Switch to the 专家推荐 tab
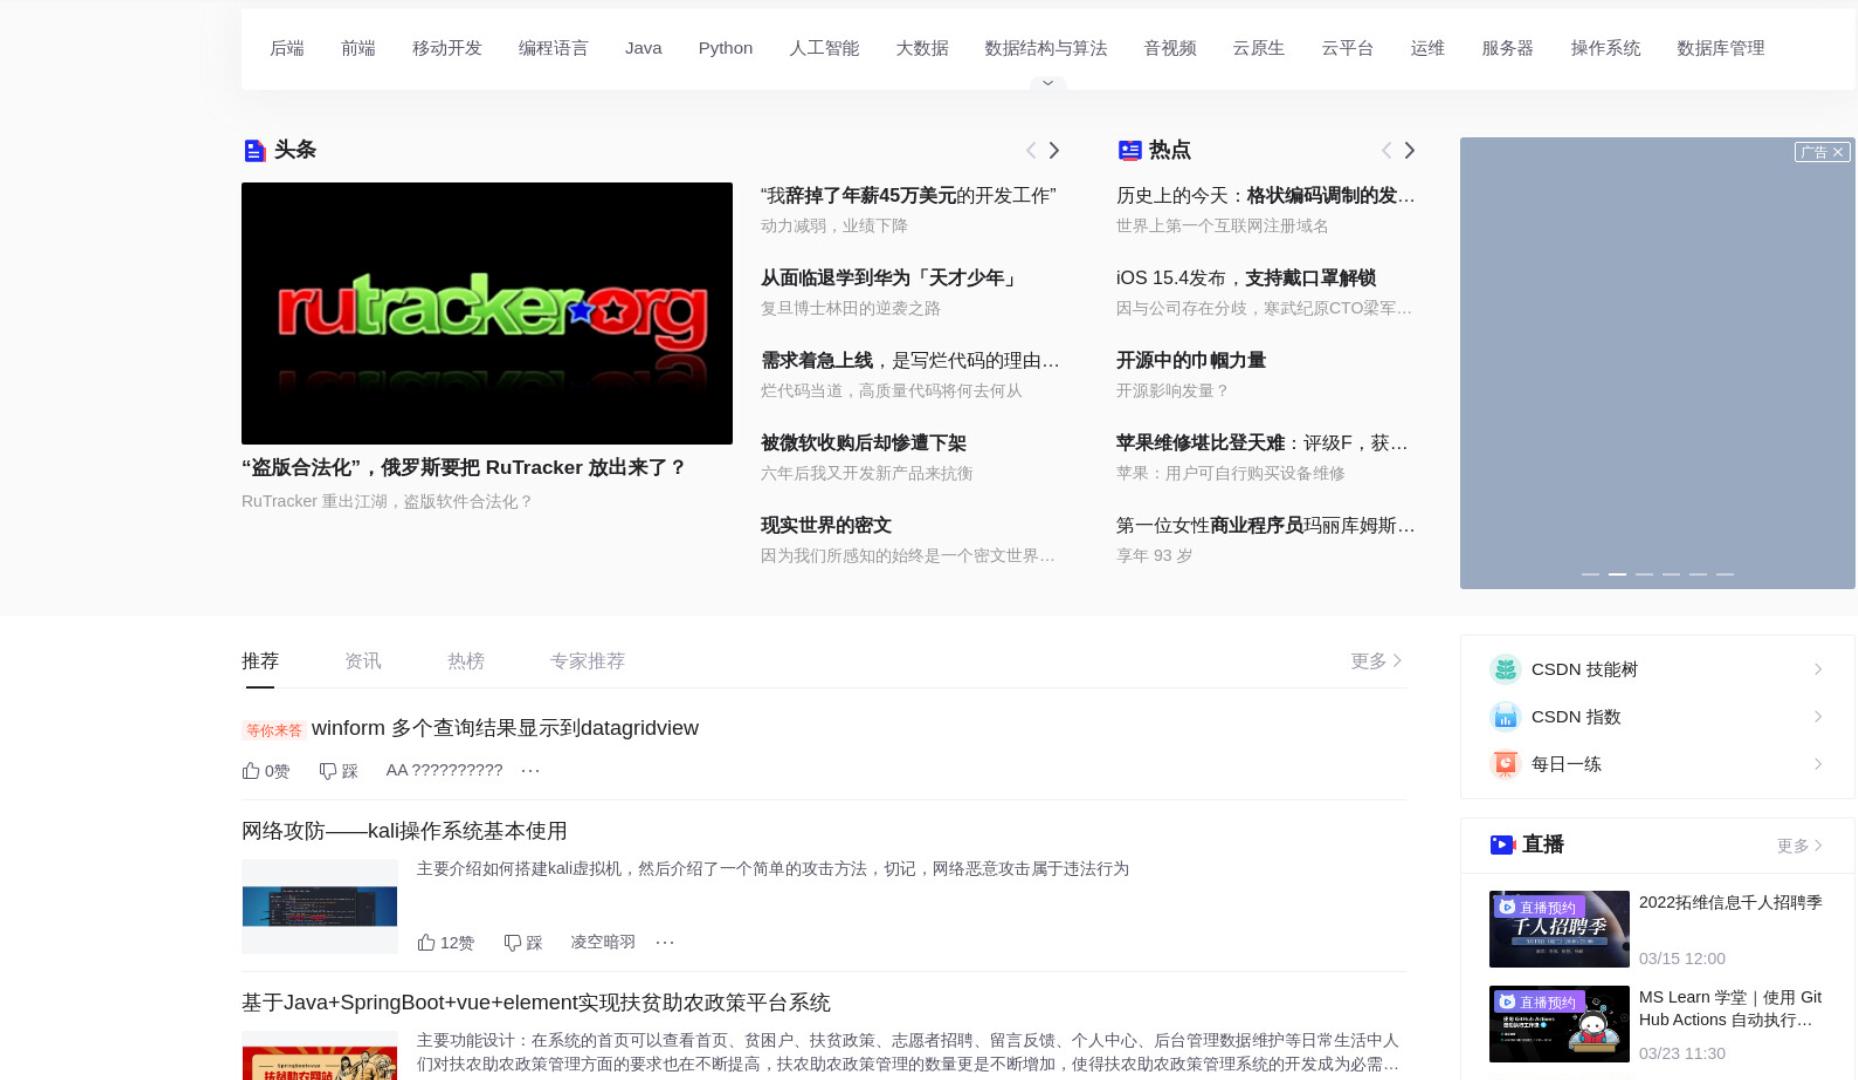 588,661
